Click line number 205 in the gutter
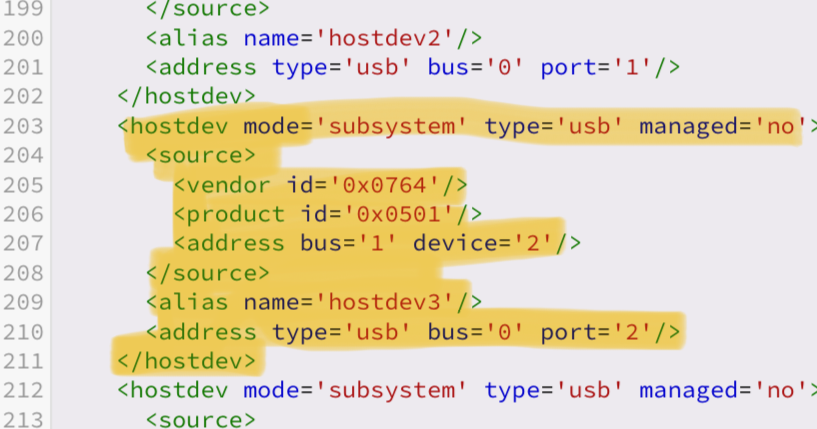 pyautogui.click(x=23, y=185)
